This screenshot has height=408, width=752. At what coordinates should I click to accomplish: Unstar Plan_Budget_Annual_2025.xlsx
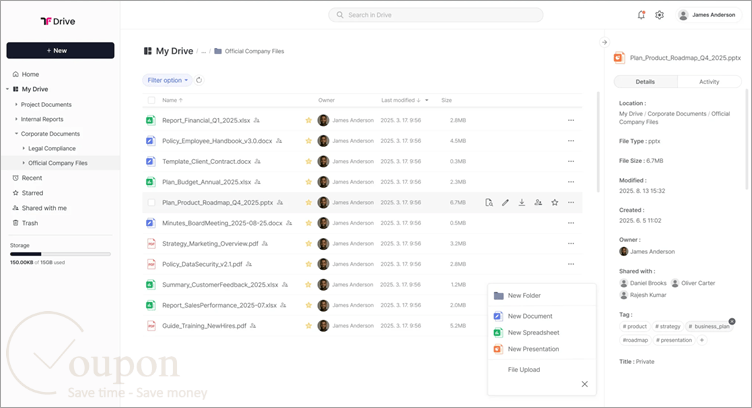point(308,182)
